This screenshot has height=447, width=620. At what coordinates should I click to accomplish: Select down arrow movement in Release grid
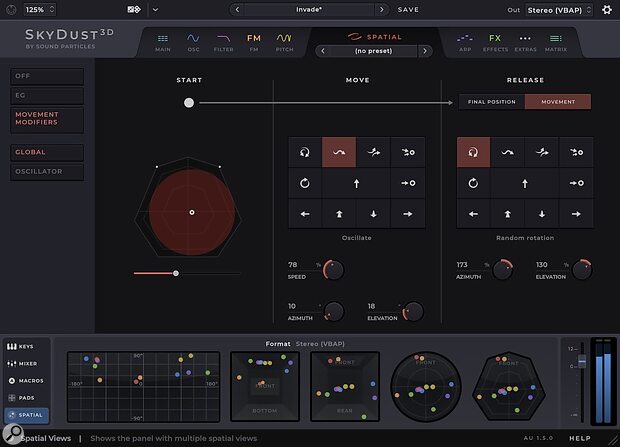point(542,214)
